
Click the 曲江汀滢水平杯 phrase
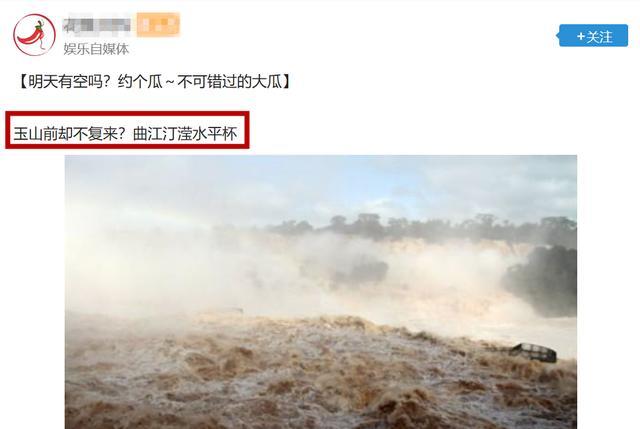tap(185, 133)
